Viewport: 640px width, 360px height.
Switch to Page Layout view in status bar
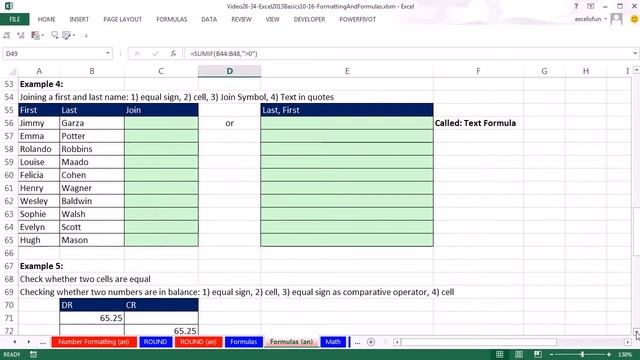[x=519, y=354]
